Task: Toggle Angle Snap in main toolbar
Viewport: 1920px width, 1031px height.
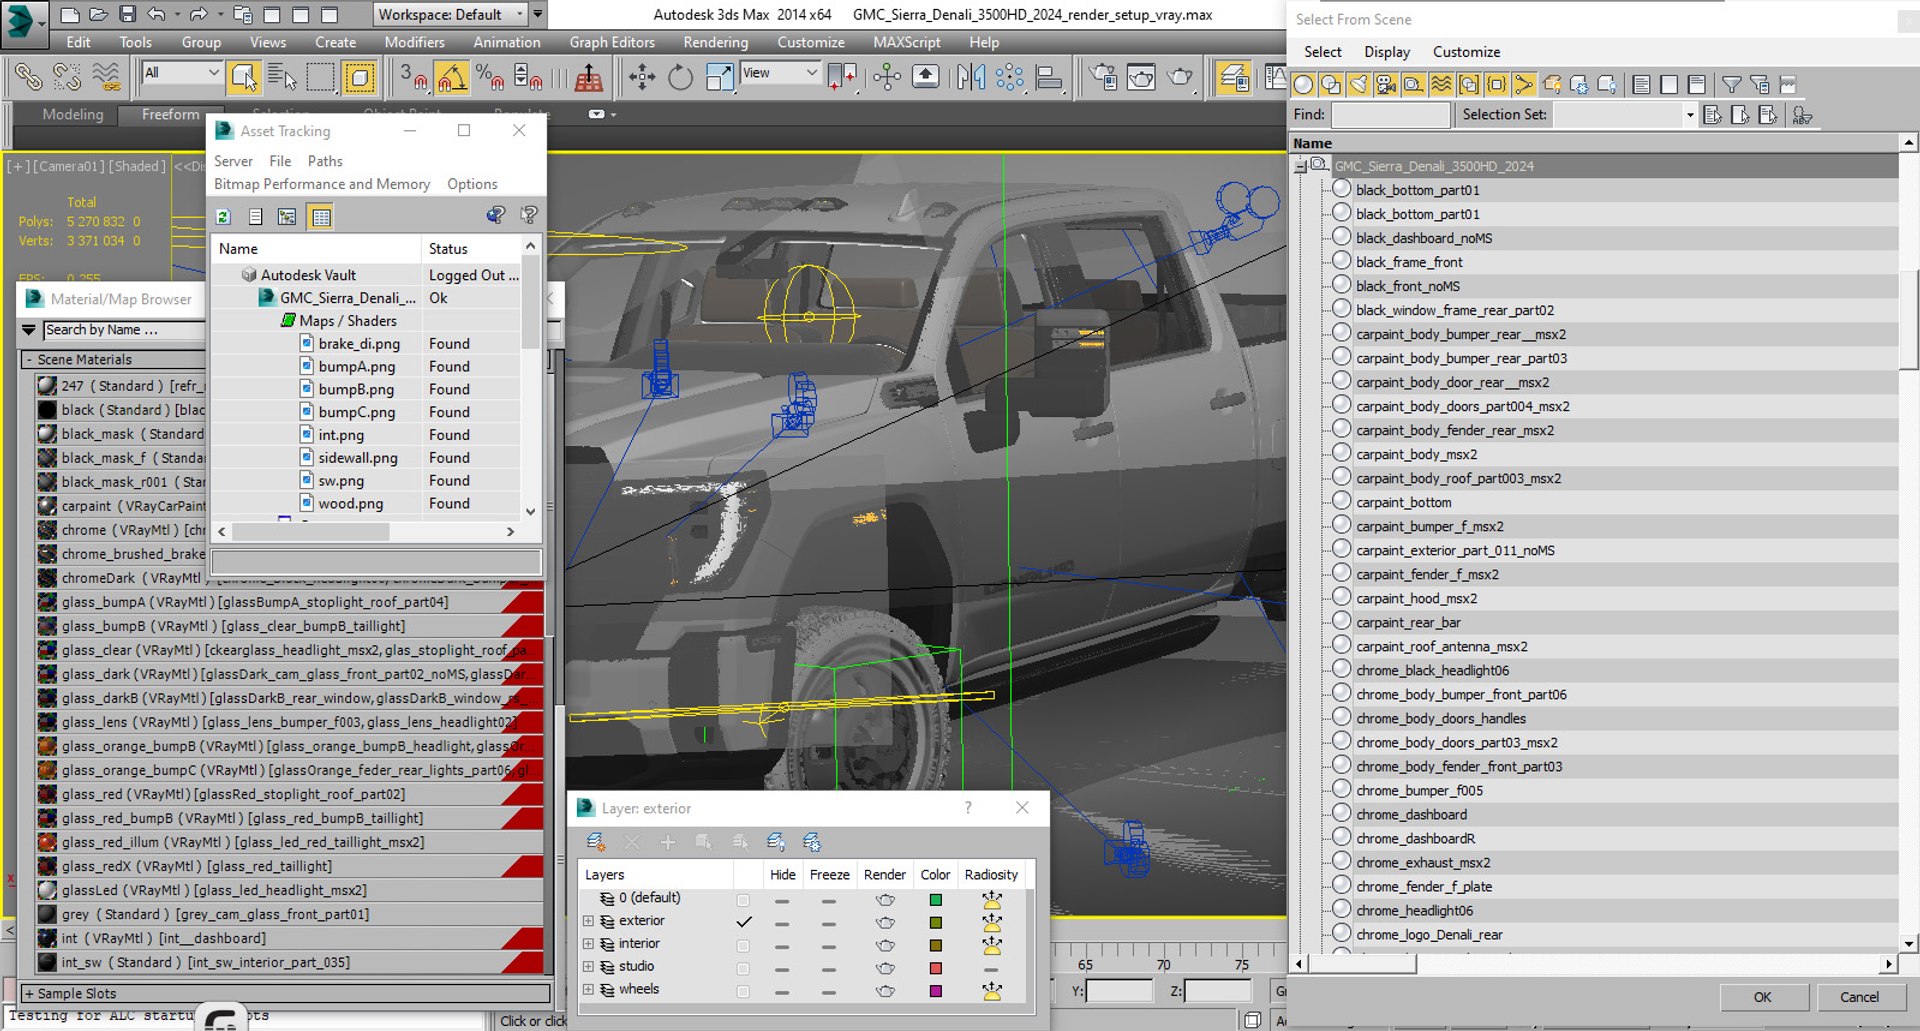Action: [452, 77]
